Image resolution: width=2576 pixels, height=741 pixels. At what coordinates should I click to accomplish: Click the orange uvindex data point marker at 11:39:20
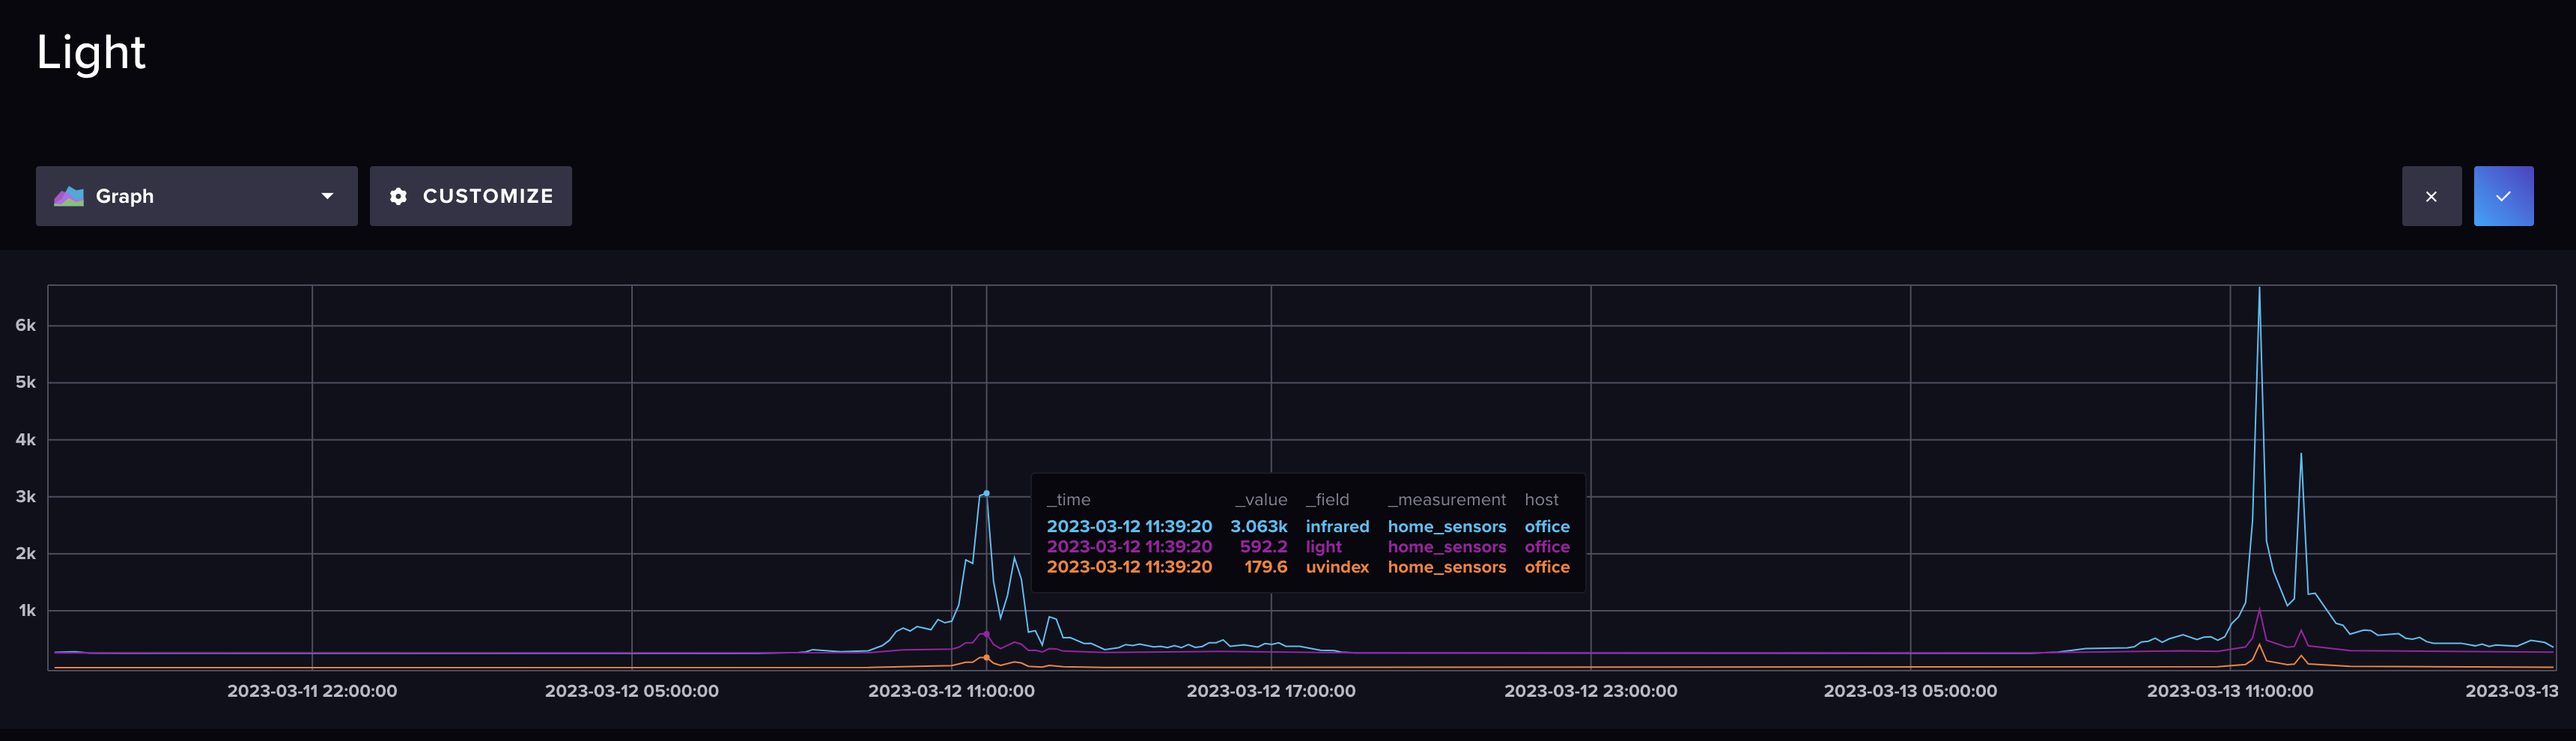pos(986,658)
